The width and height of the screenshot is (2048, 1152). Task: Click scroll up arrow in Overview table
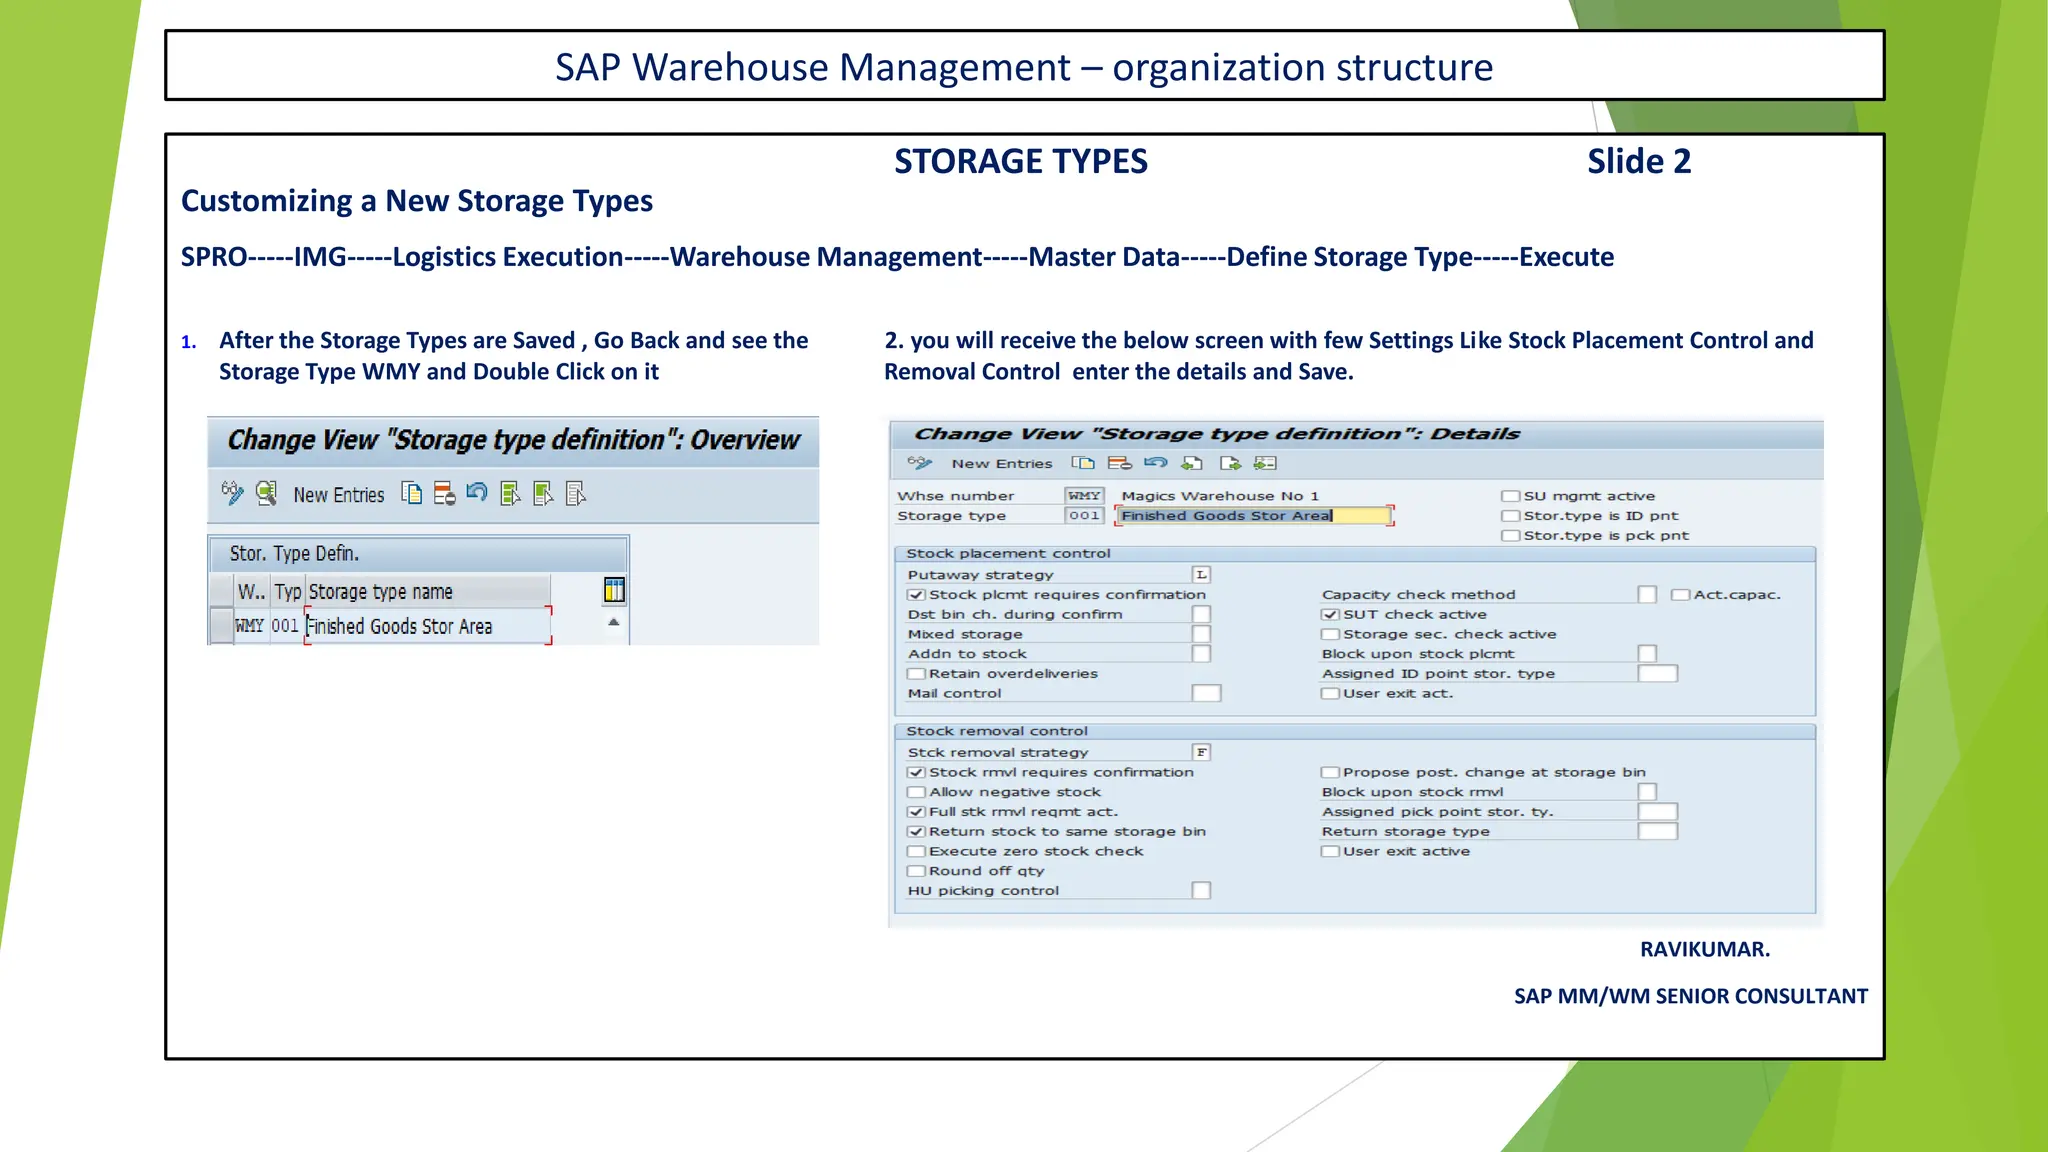614,622
